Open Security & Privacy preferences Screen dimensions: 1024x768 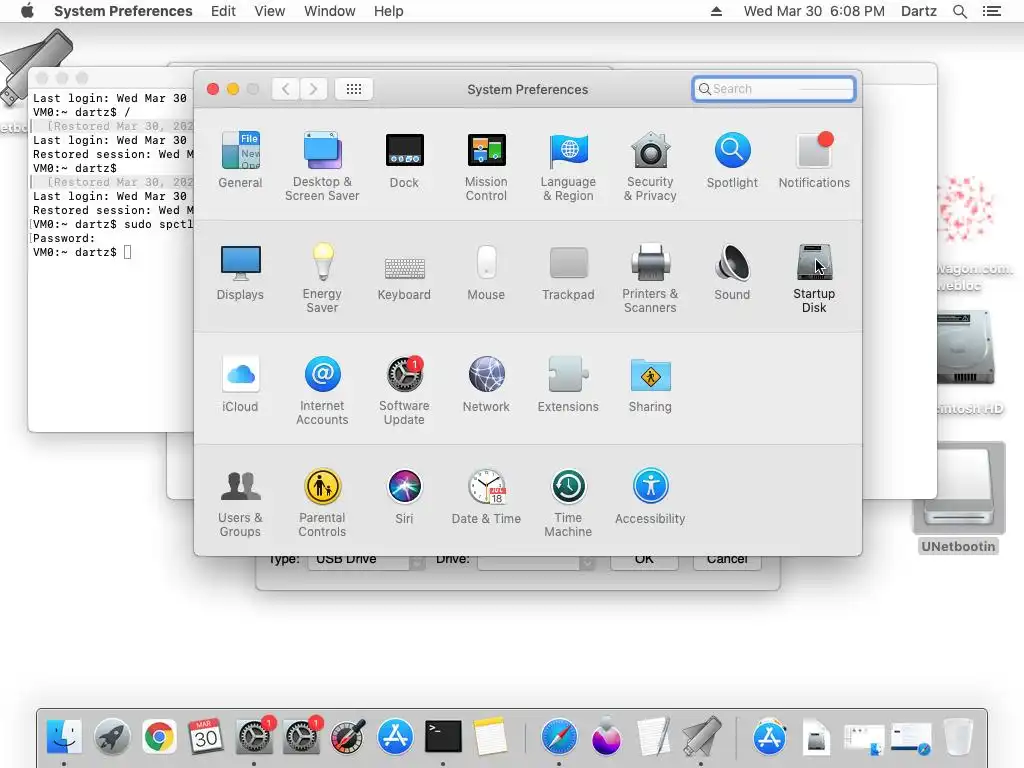[x=650, y=166]
